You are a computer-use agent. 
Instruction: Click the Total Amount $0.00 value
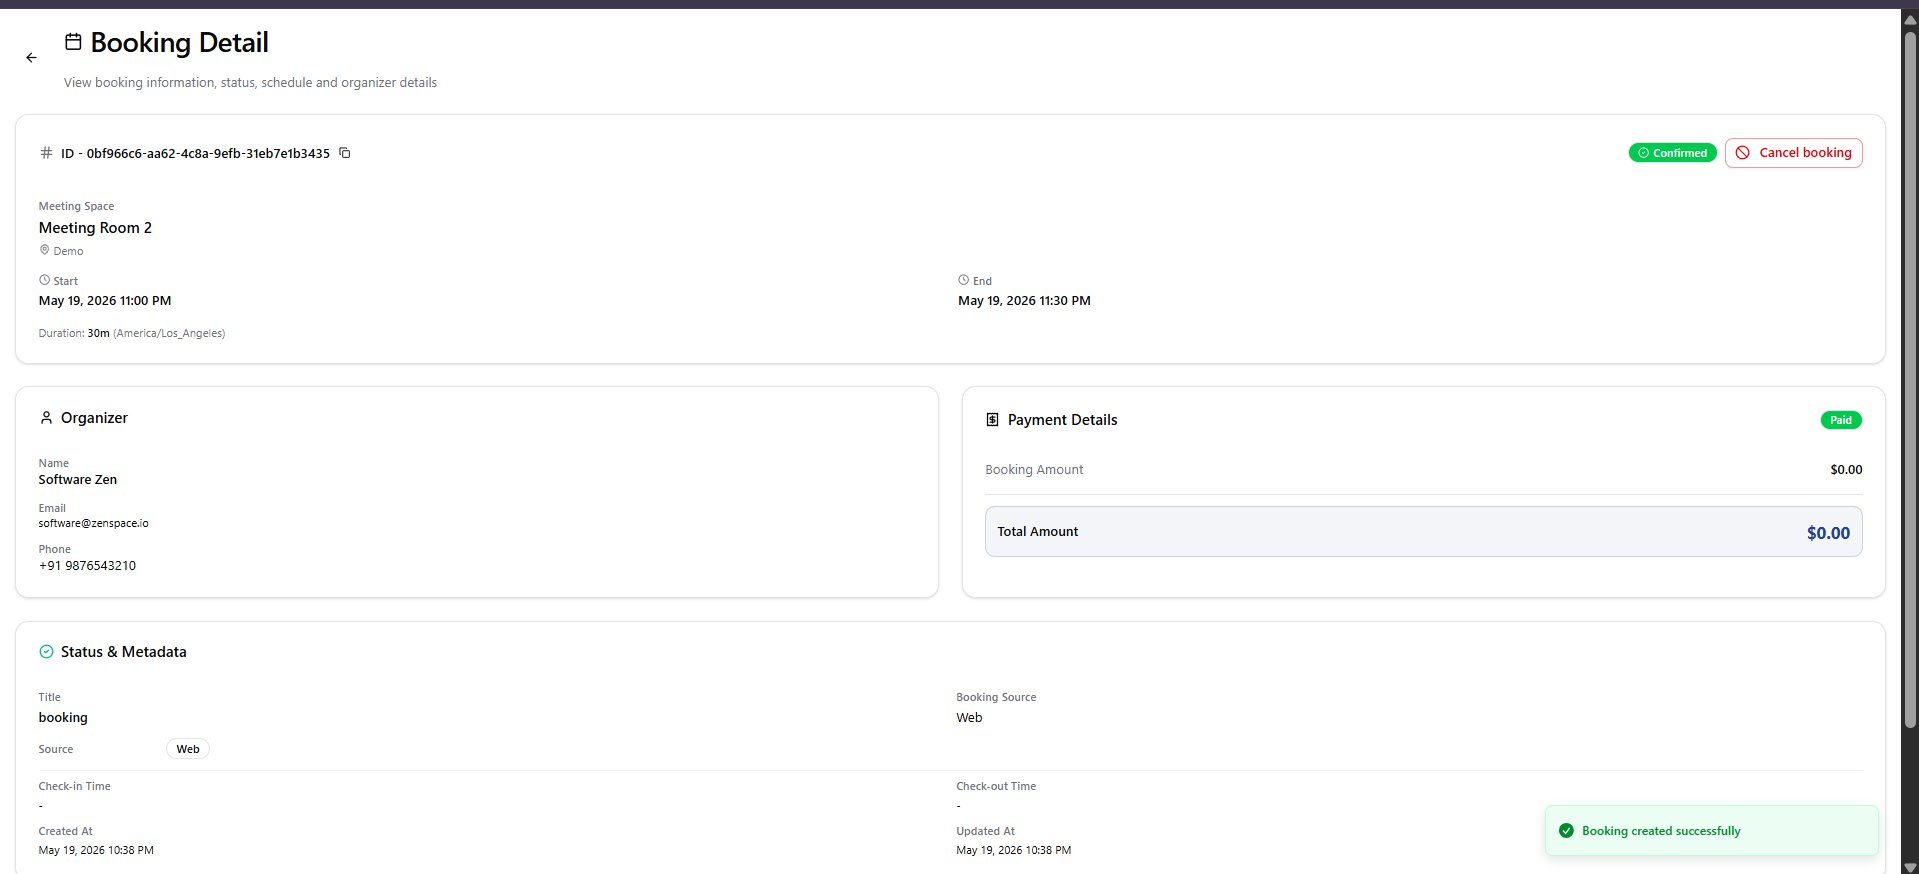1828,533
